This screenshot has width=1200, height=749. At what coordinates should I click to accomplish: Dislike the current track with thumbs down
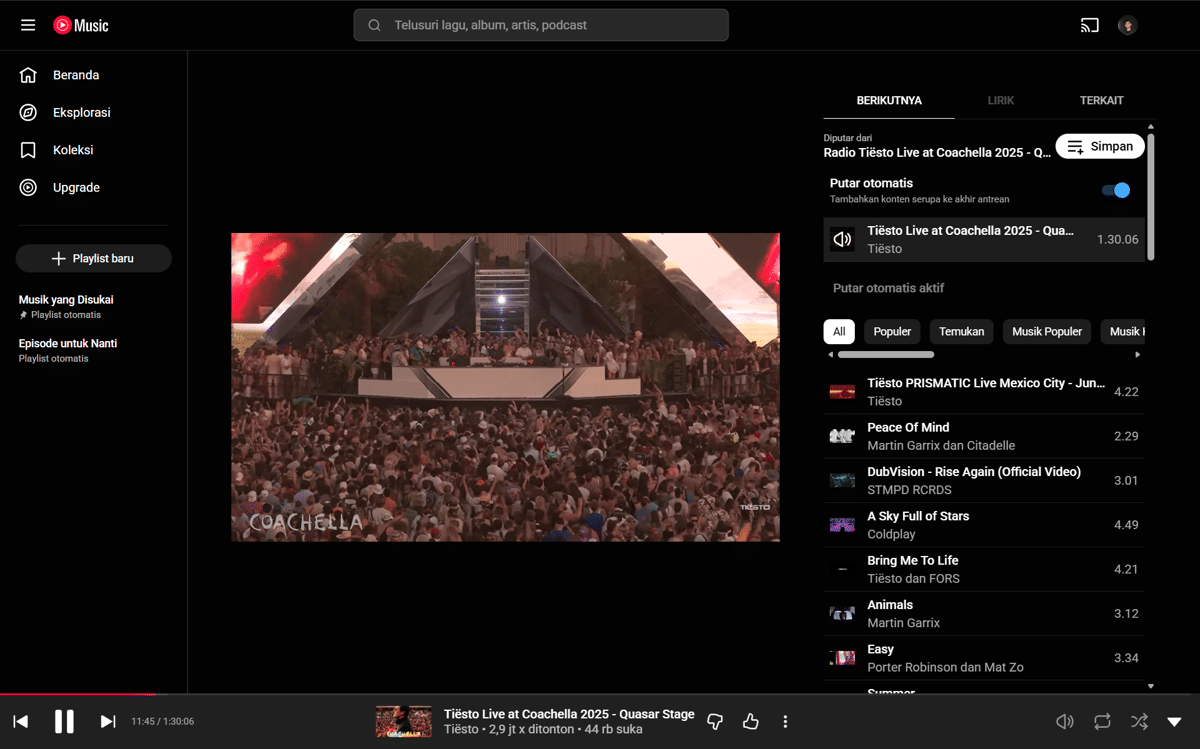pos(715,722)
